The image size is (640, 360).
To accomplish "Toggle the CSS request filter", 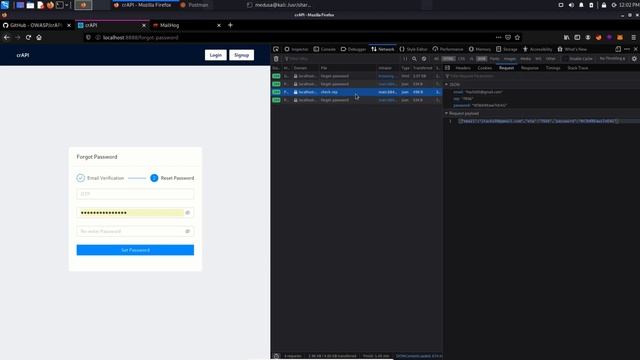I will click(x=461, y=59).
